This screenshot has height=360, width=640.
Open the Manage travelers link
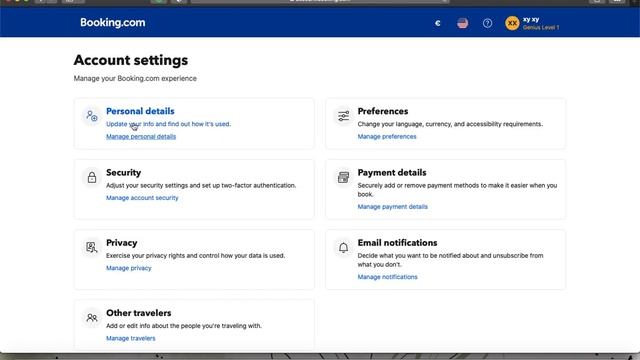[131, 338]
